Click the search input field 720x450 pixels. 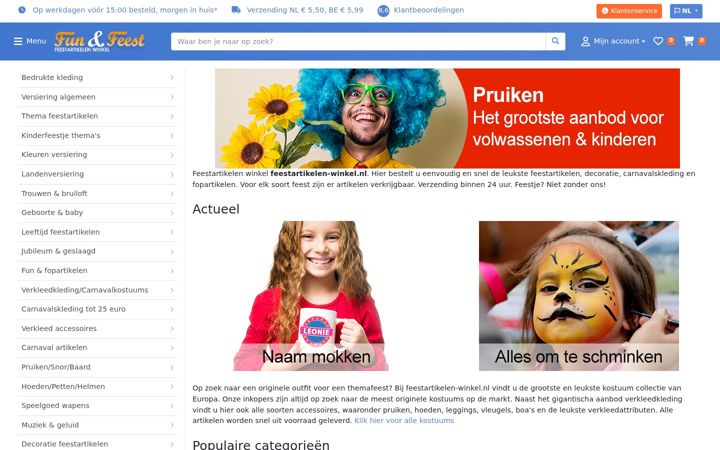[358, 41]
